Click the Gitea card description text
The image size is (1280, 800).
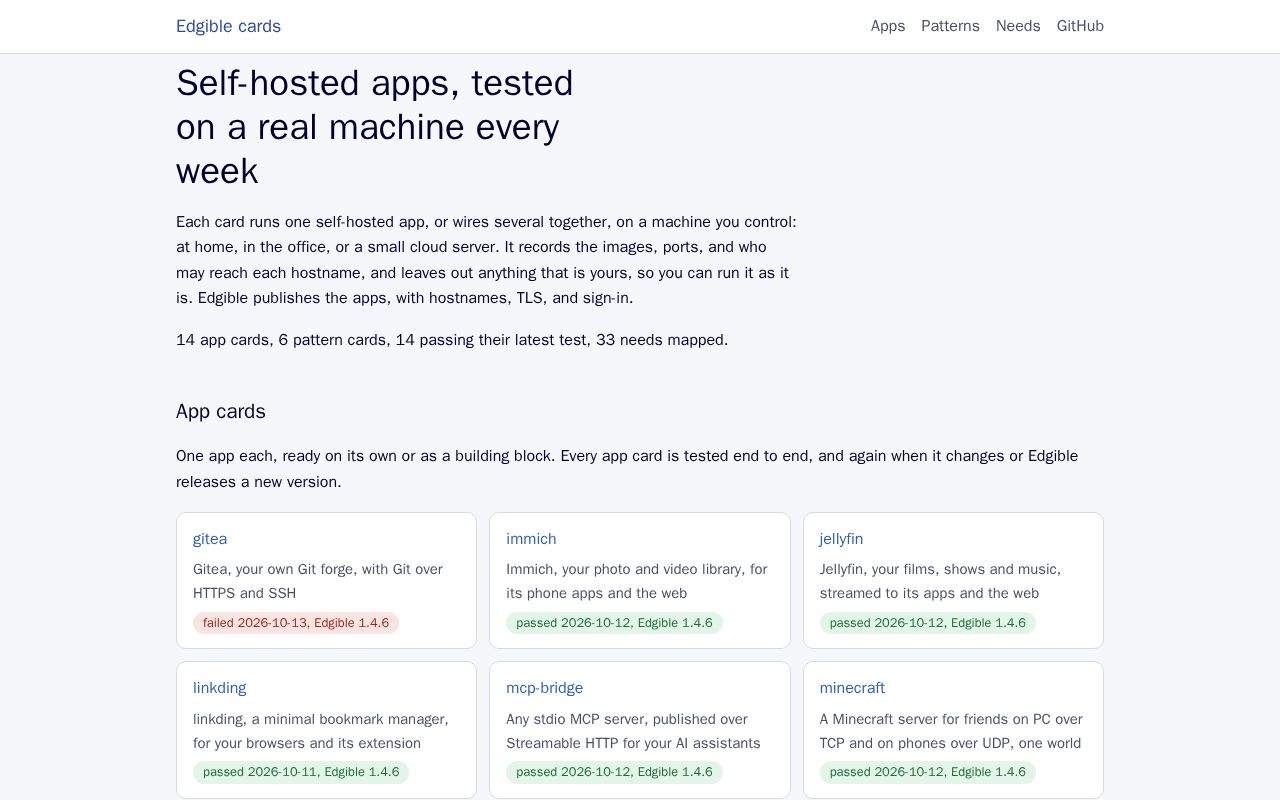(318, 581)
